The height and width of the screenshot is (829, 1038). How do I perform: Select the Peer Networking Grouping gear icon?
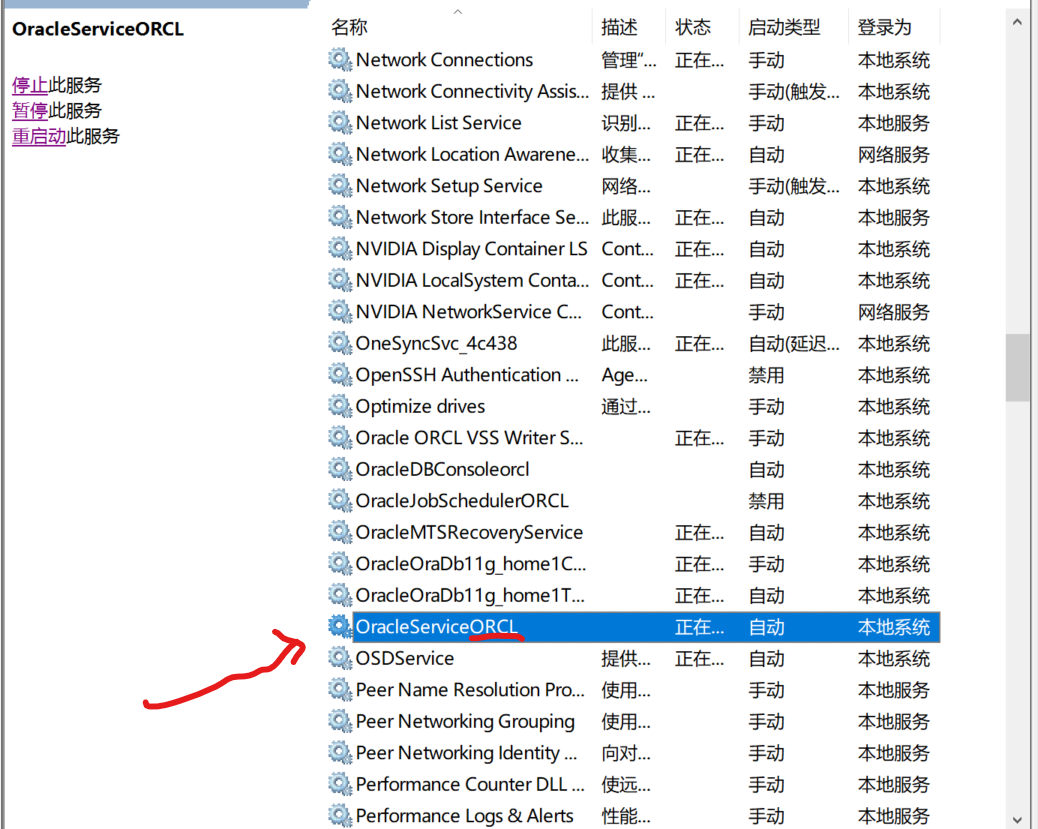(340, 721)
